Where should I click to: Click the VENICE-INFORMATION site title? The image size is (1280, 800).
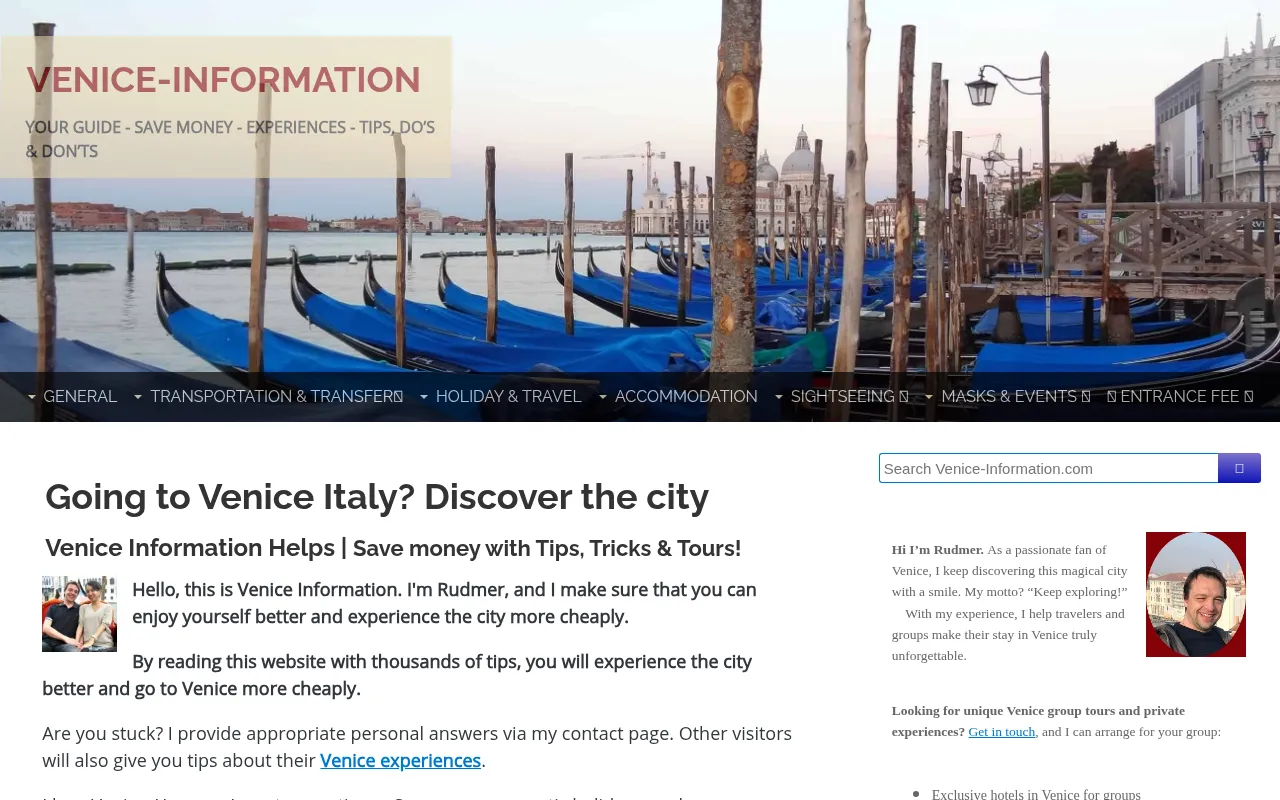[x=224, y=80]
